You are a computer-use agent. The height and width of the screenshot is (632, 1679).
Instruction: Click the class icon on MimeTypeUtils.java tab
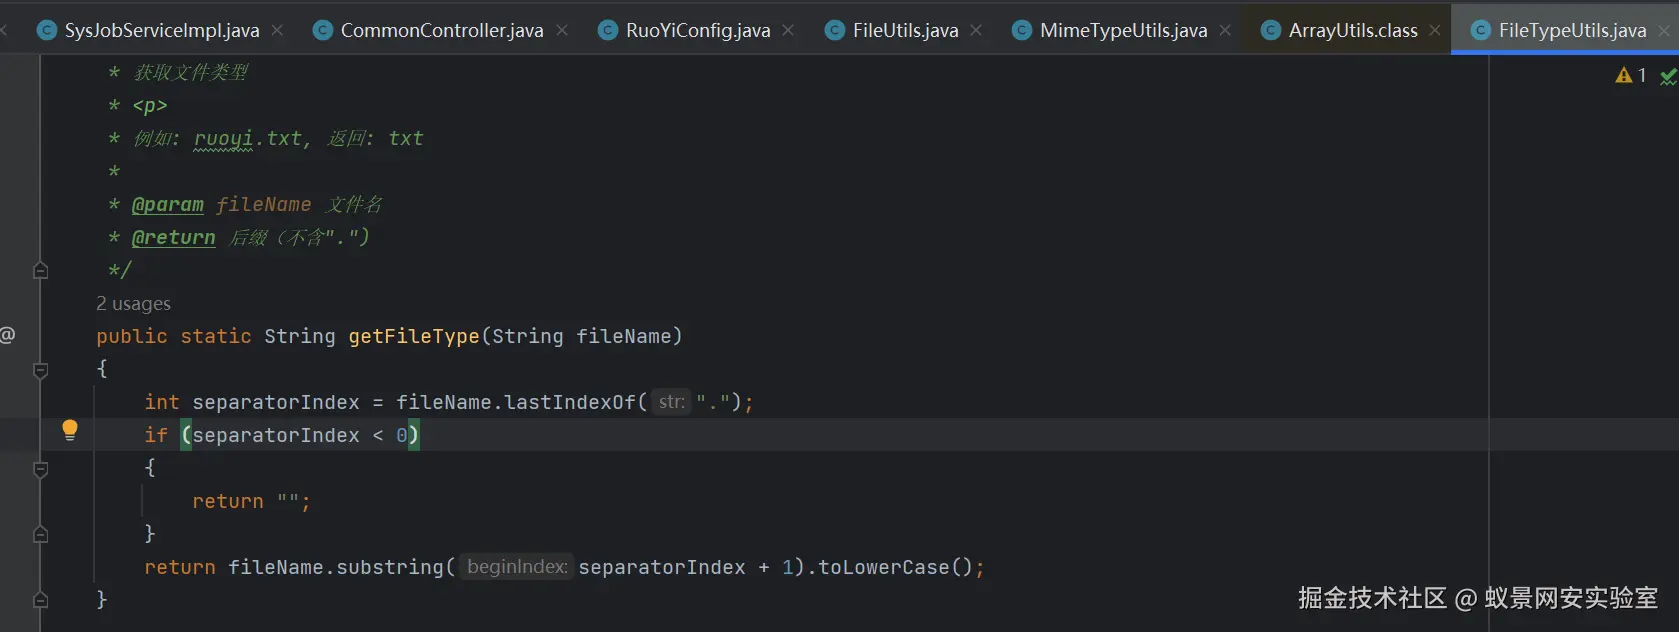[1021, 31]
